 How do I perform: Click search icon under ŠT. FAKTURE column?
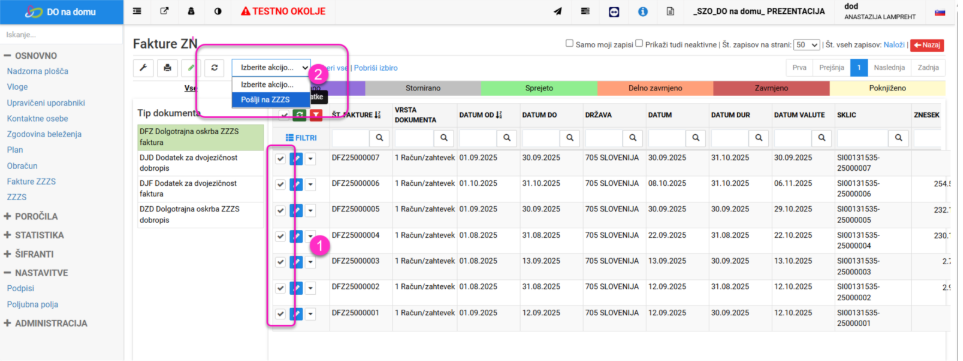click(380, 138)
